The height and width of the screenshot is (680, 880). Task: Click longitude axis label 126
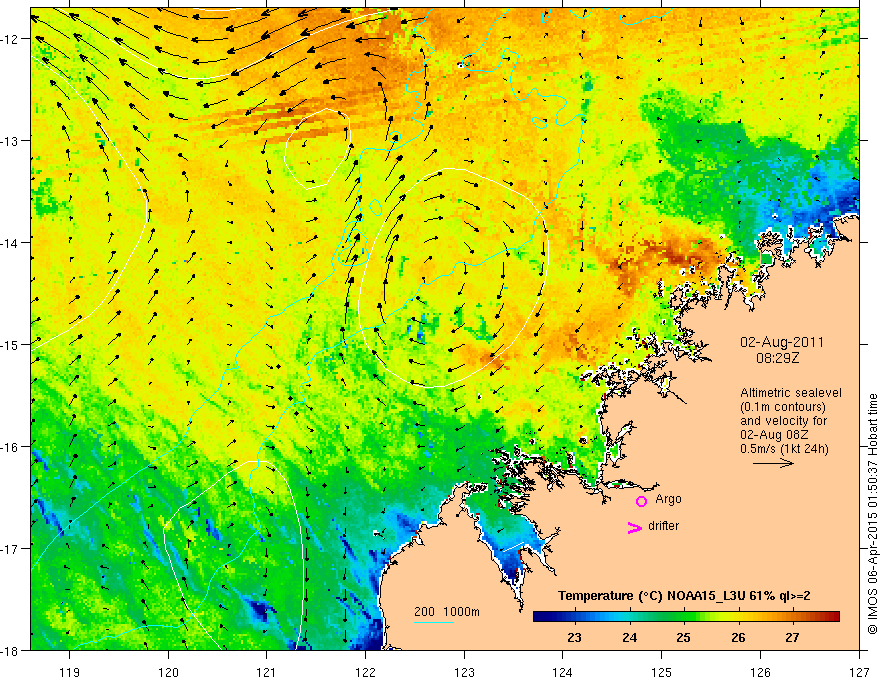(x=760, y=672)
